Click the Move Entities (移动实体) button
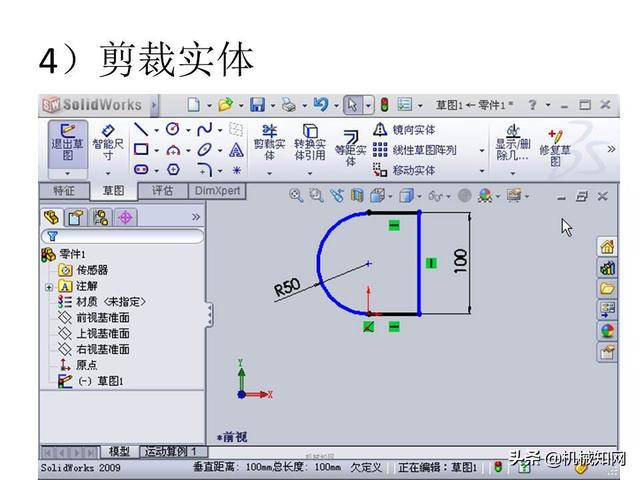 [x=405, y=170]
